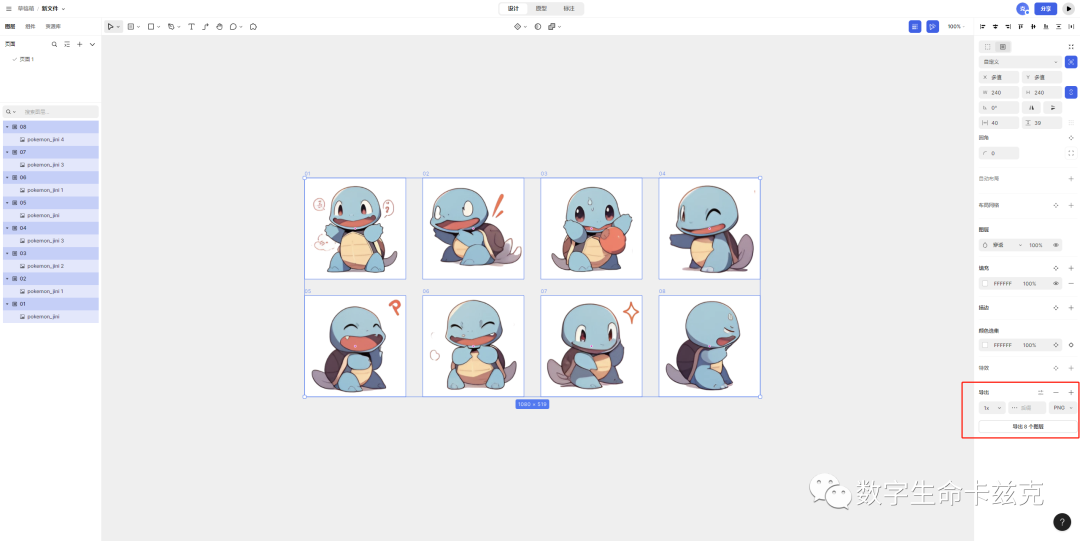This screenshot has height=541, width=1080.
Task: Open the Layers tab in left panel
Action: pyautogui.click(x=10, y=27)
